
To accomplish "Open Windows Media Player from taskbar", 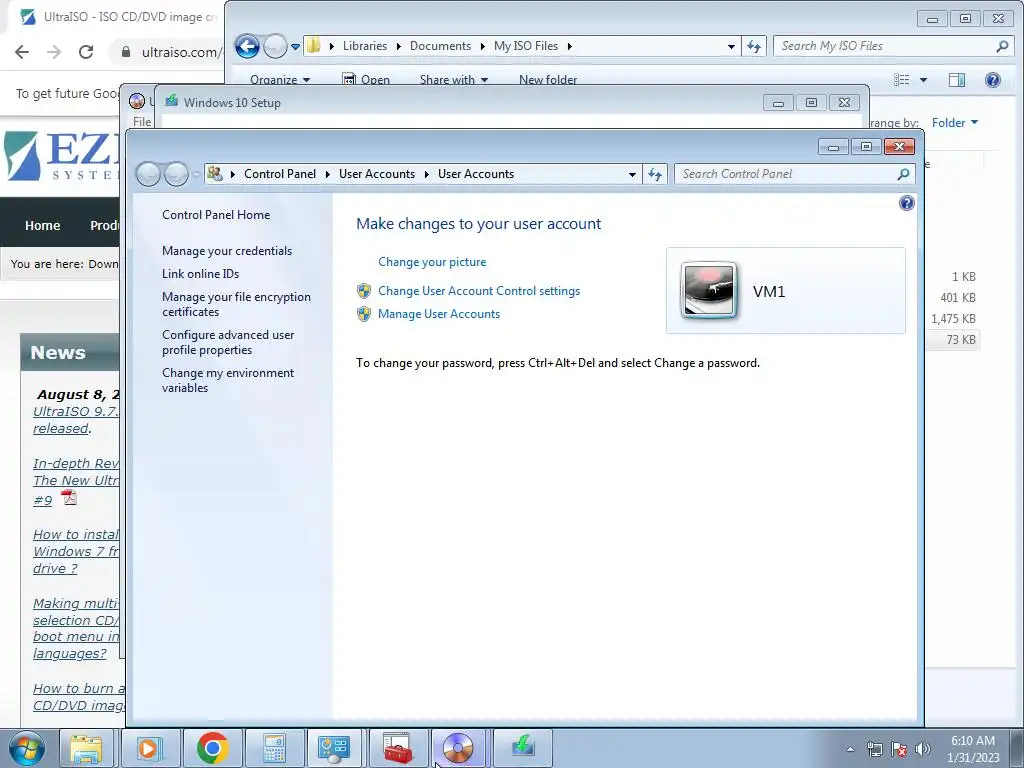I will click(x=149, y=748).
